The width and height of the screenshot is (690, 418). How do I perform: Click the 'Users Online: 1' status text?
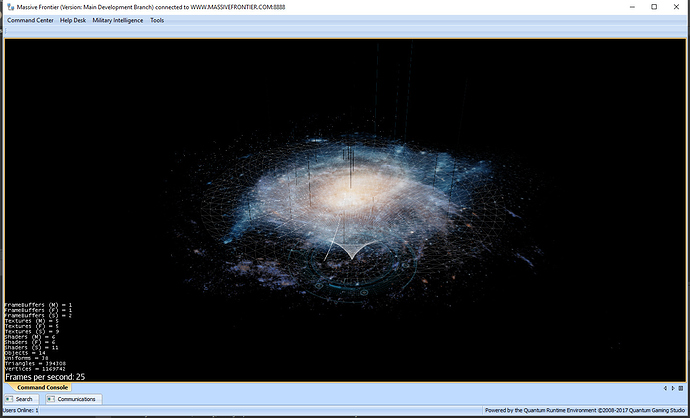pyautogui.click(x=20, y=410)
